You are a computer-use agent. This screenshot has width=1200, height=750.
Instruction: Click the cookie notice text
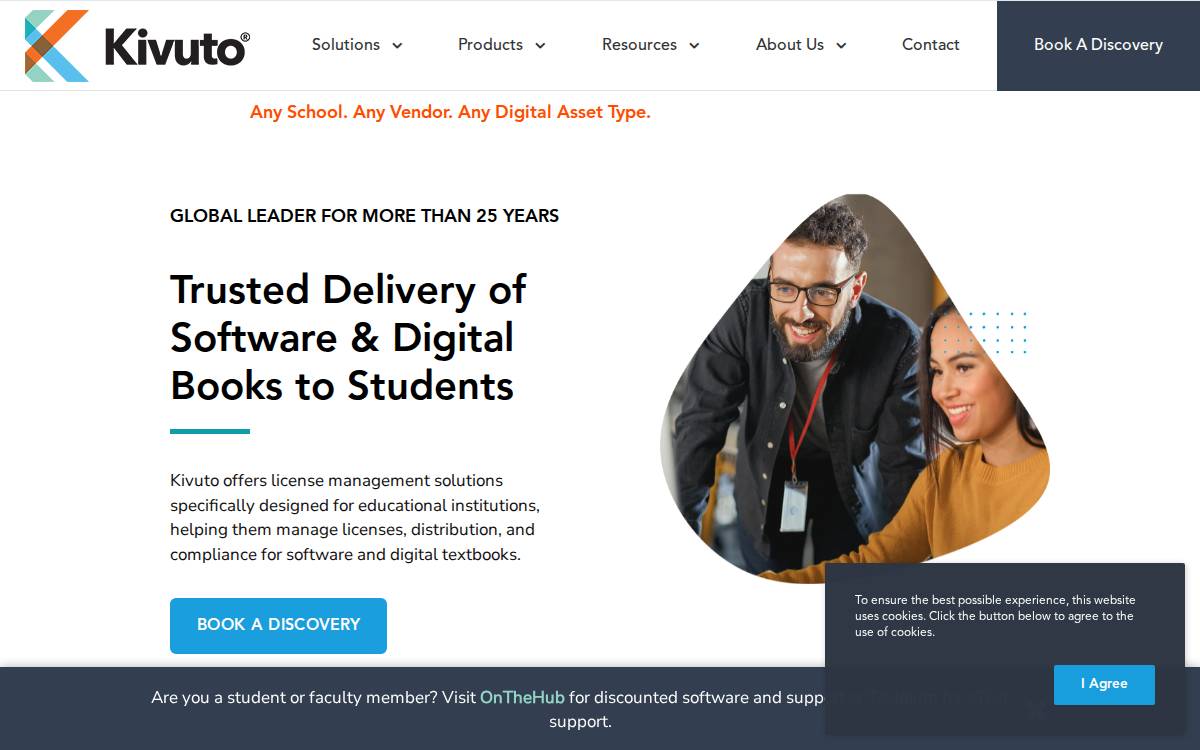pos(995,616)
